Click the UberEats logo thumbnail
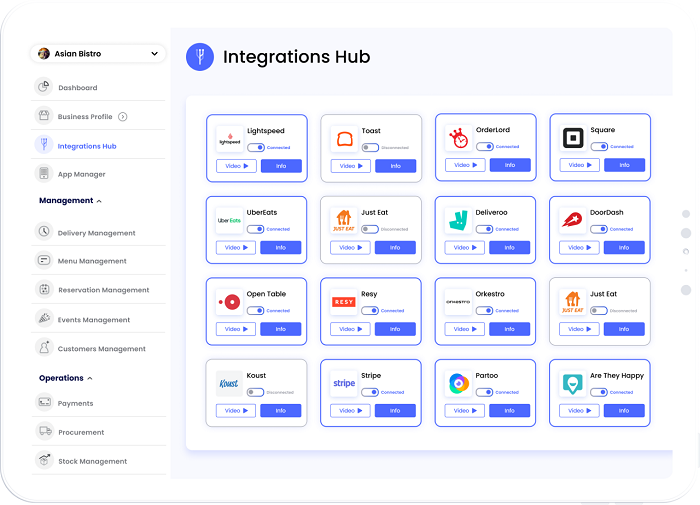Screen dimensions: 700x505 (229, 220)
